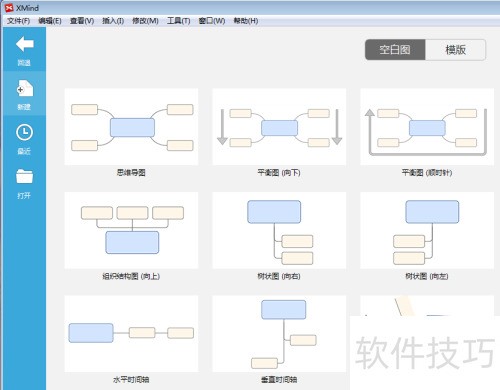Choose the 思维导图 mind map thumbnail

tap(131, 127)
